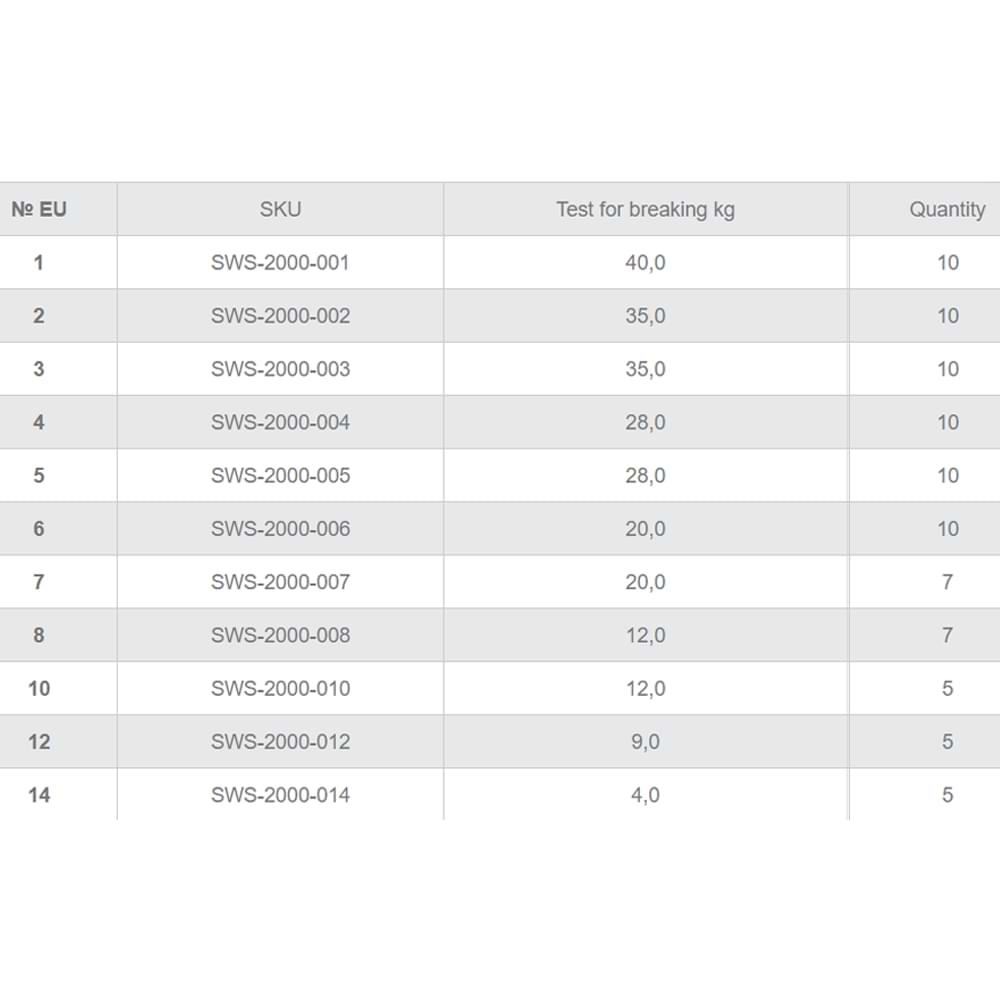Select the Quantity column header
This screenshot has width=1000, height=1000.
946,210
